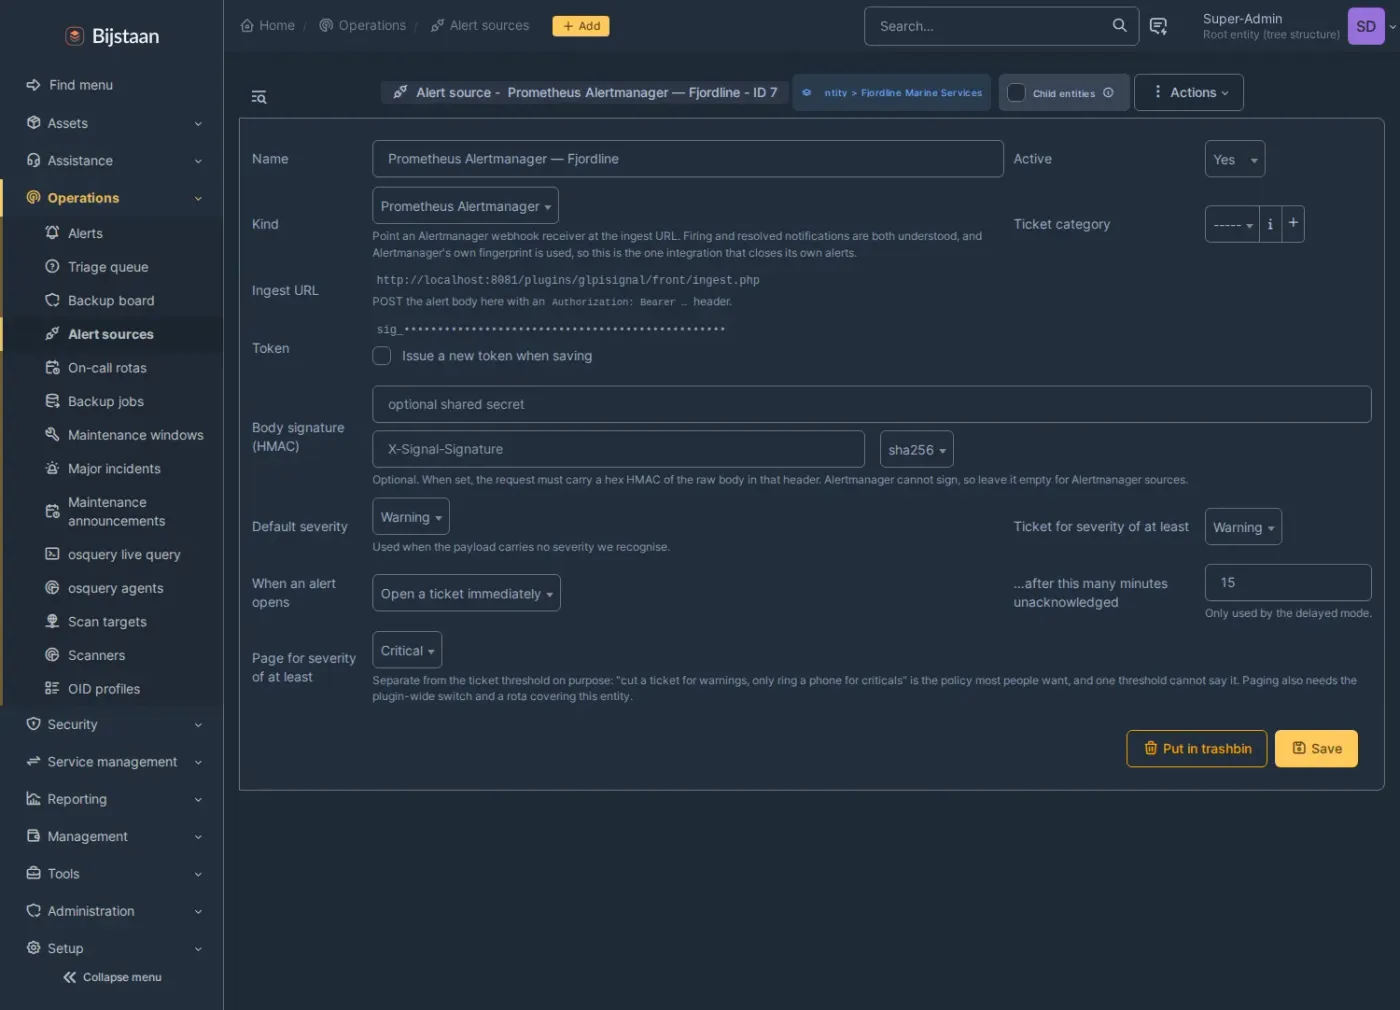This screenshot has width=1400, height=1010.
Task: Click the Child entities info icon
Action: coord(1108,93)
